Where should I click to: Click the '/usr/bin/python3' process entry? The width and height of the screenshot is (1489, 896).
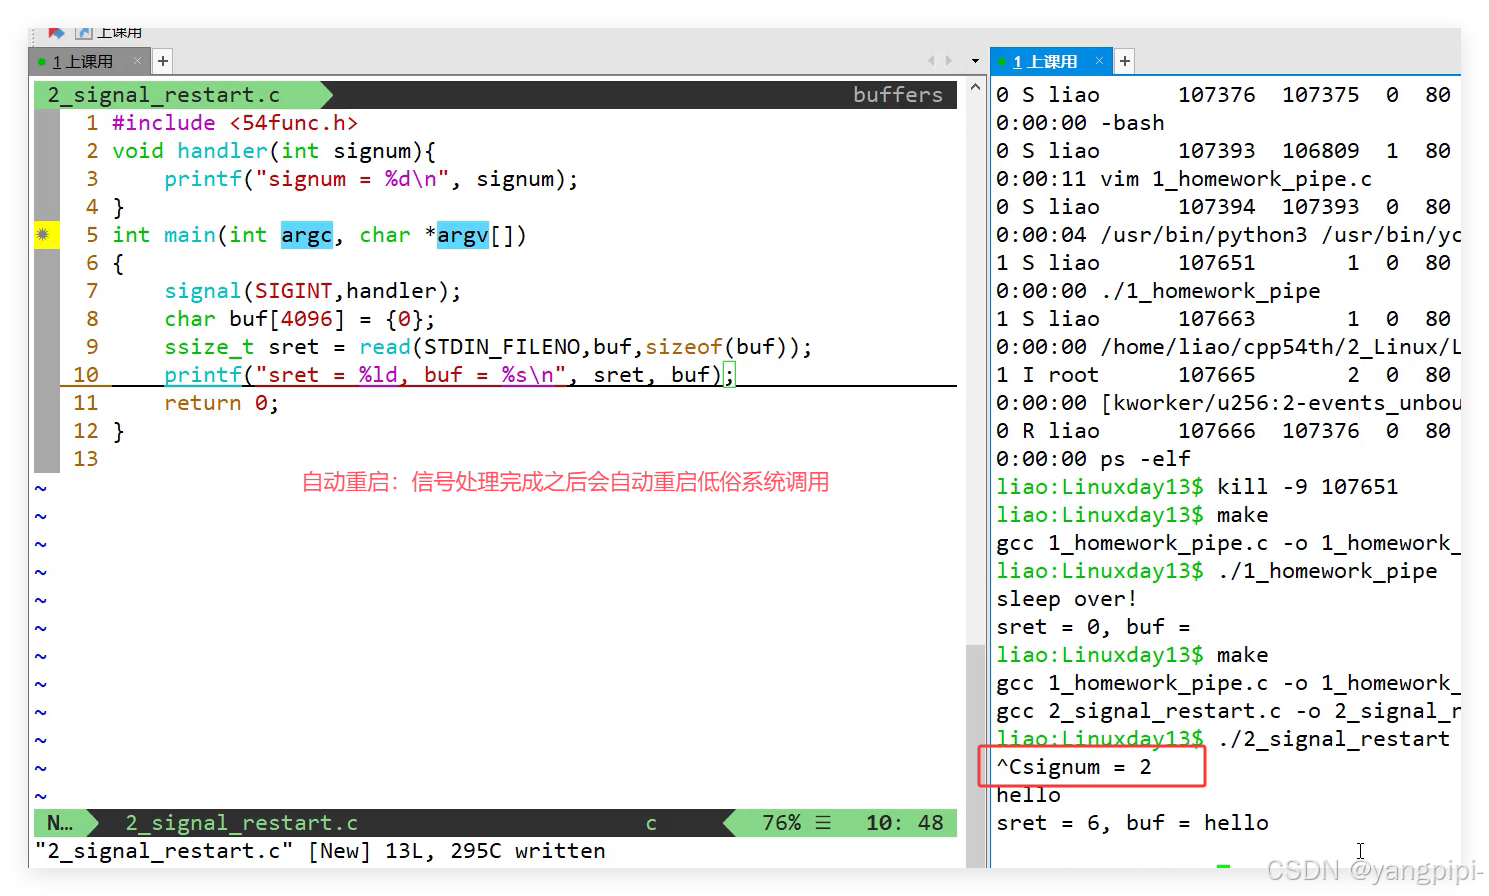[x=1203, y=235]
